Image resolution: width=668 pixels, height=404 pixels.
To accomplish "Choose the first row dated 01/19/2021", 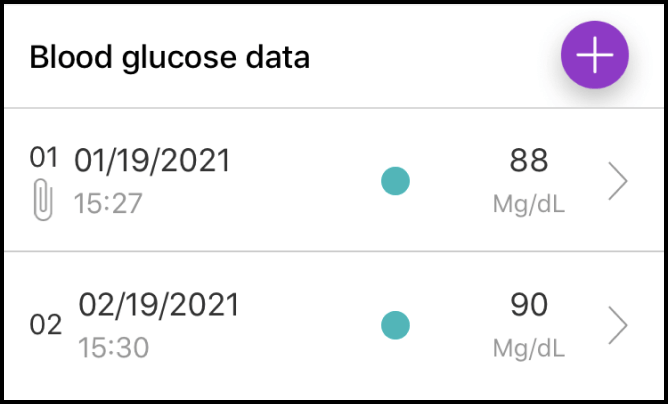I will [x=334, y=180].
